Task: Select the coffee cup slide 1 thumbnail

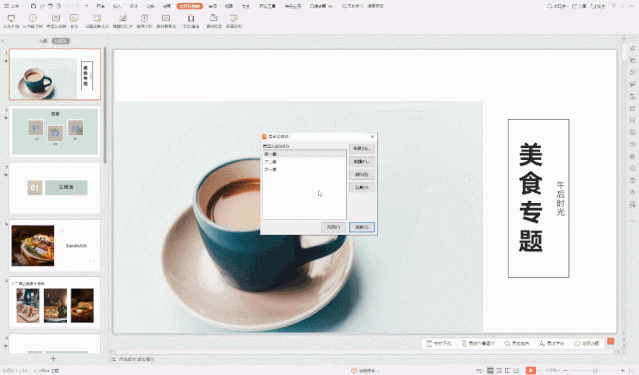Action: tap(55, 74)
